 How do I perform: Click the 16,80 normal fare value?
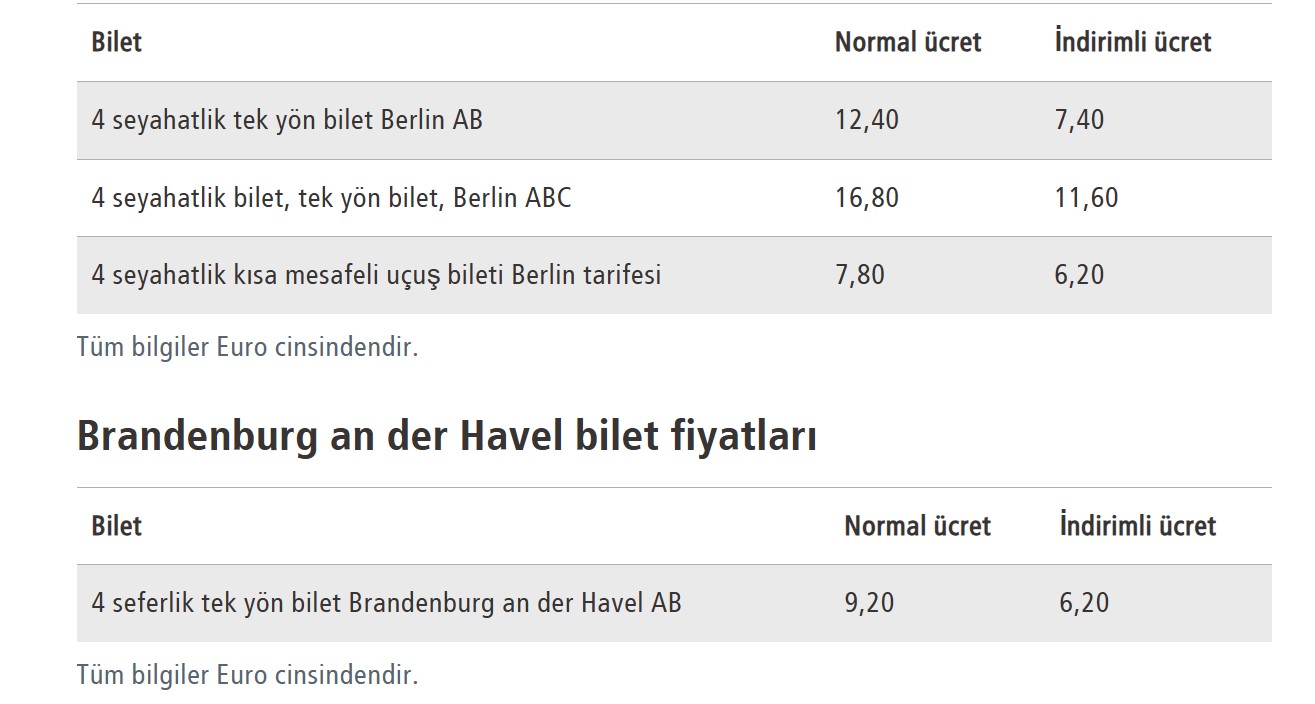coord(867,198)
